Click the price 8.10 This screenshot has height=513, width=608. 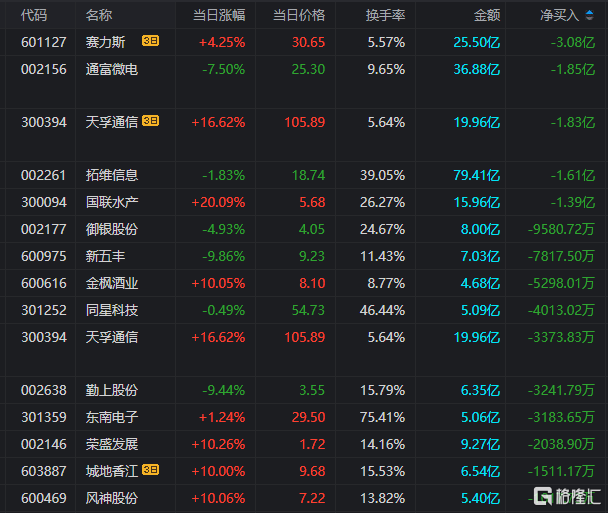312,283
